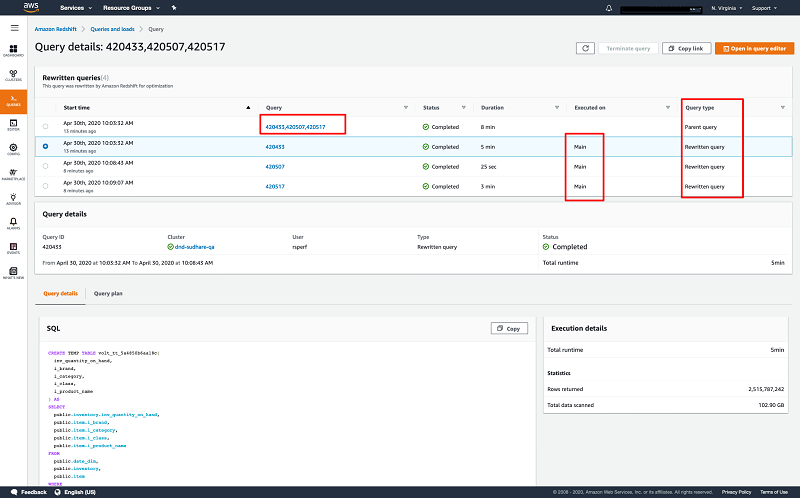Select the parent query row radio button
This screenshot has width=800, height=498.
coord(45,126)
